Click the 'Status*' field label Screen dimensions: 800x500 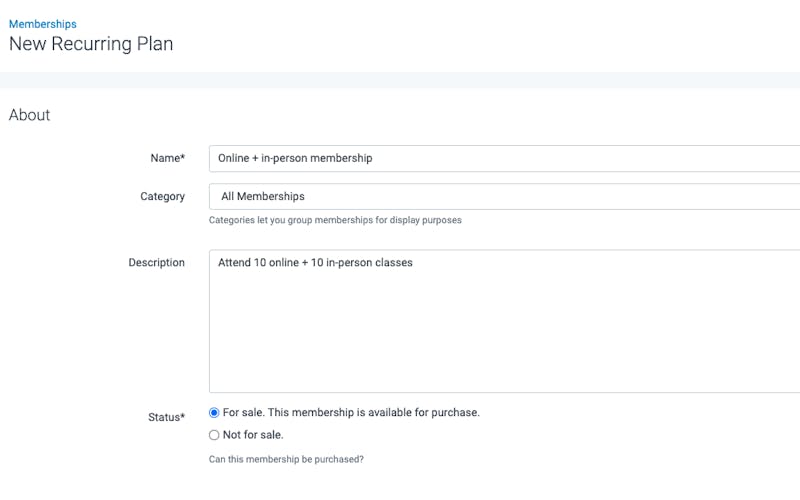pyautogui.click(x=166, y=417)
